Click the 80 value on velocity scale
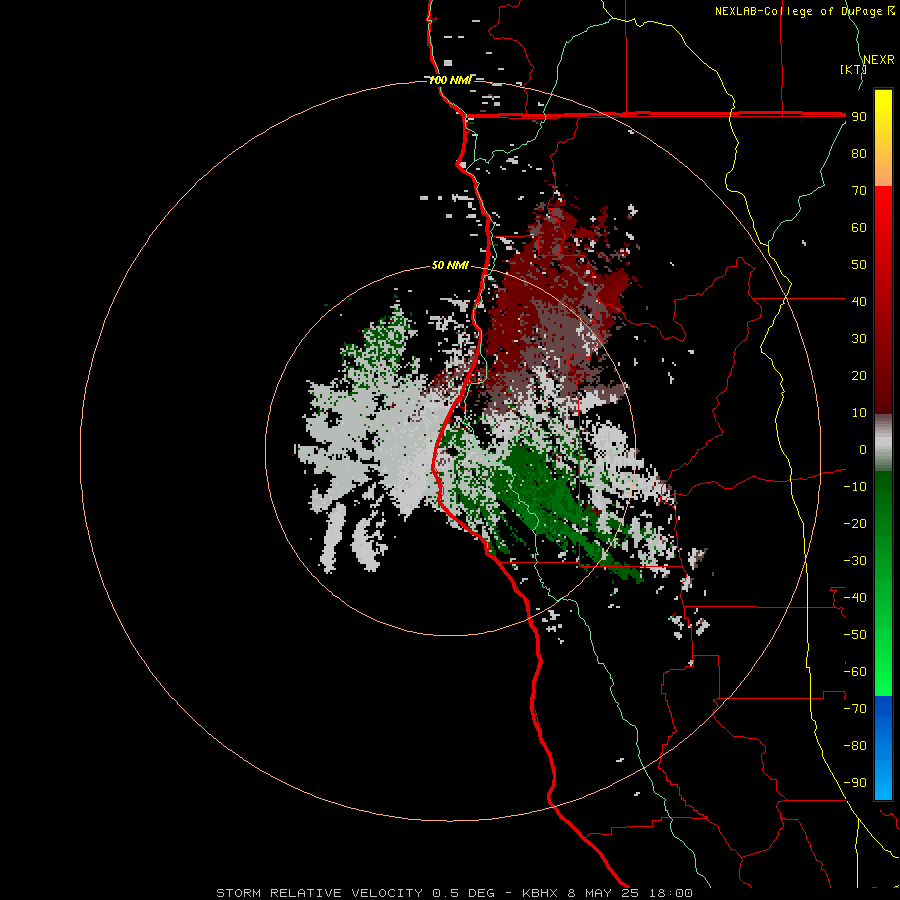 coord(859,154)
